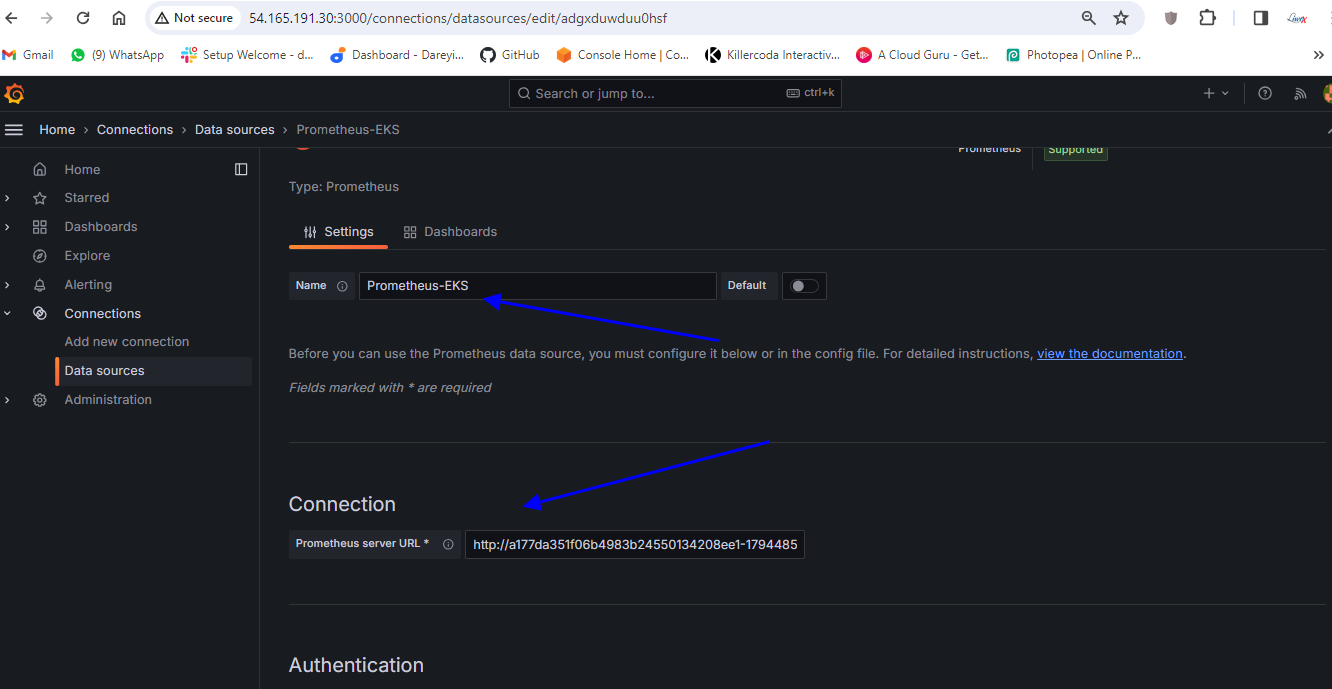The image size is (1332, 689).
Task: Click the Name field info icon
Action: tap(342, 286)
